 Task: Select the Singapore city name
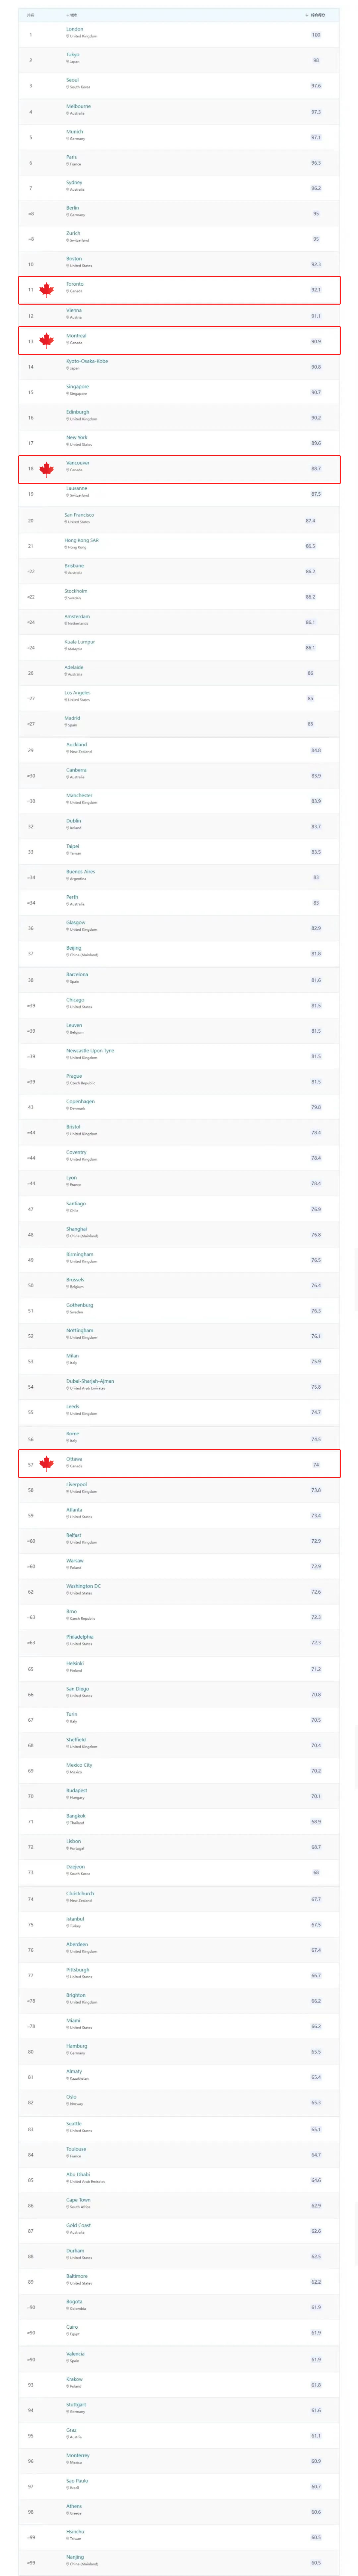coord(78,386)
